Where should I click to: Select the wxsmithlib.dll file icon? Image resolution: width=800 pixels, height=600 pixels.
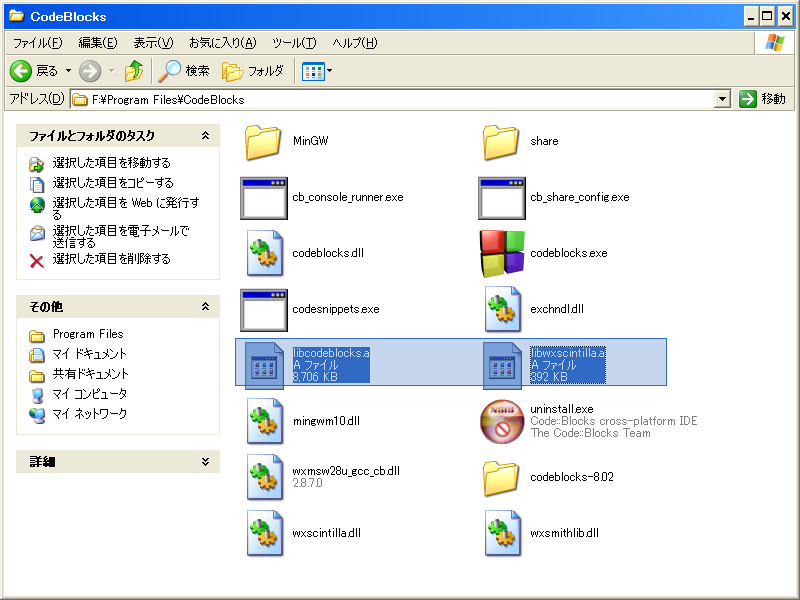tap(503, 533)
